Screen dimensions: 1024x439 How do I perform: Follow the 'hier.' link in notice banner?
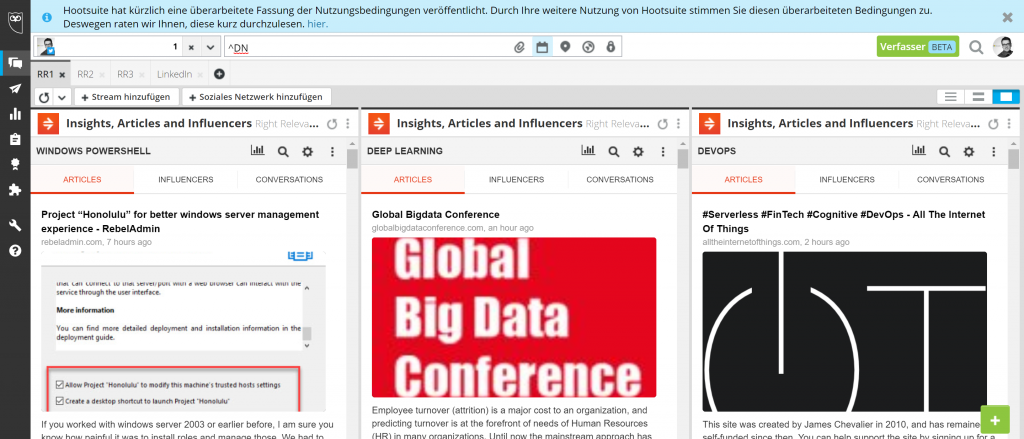317,24
